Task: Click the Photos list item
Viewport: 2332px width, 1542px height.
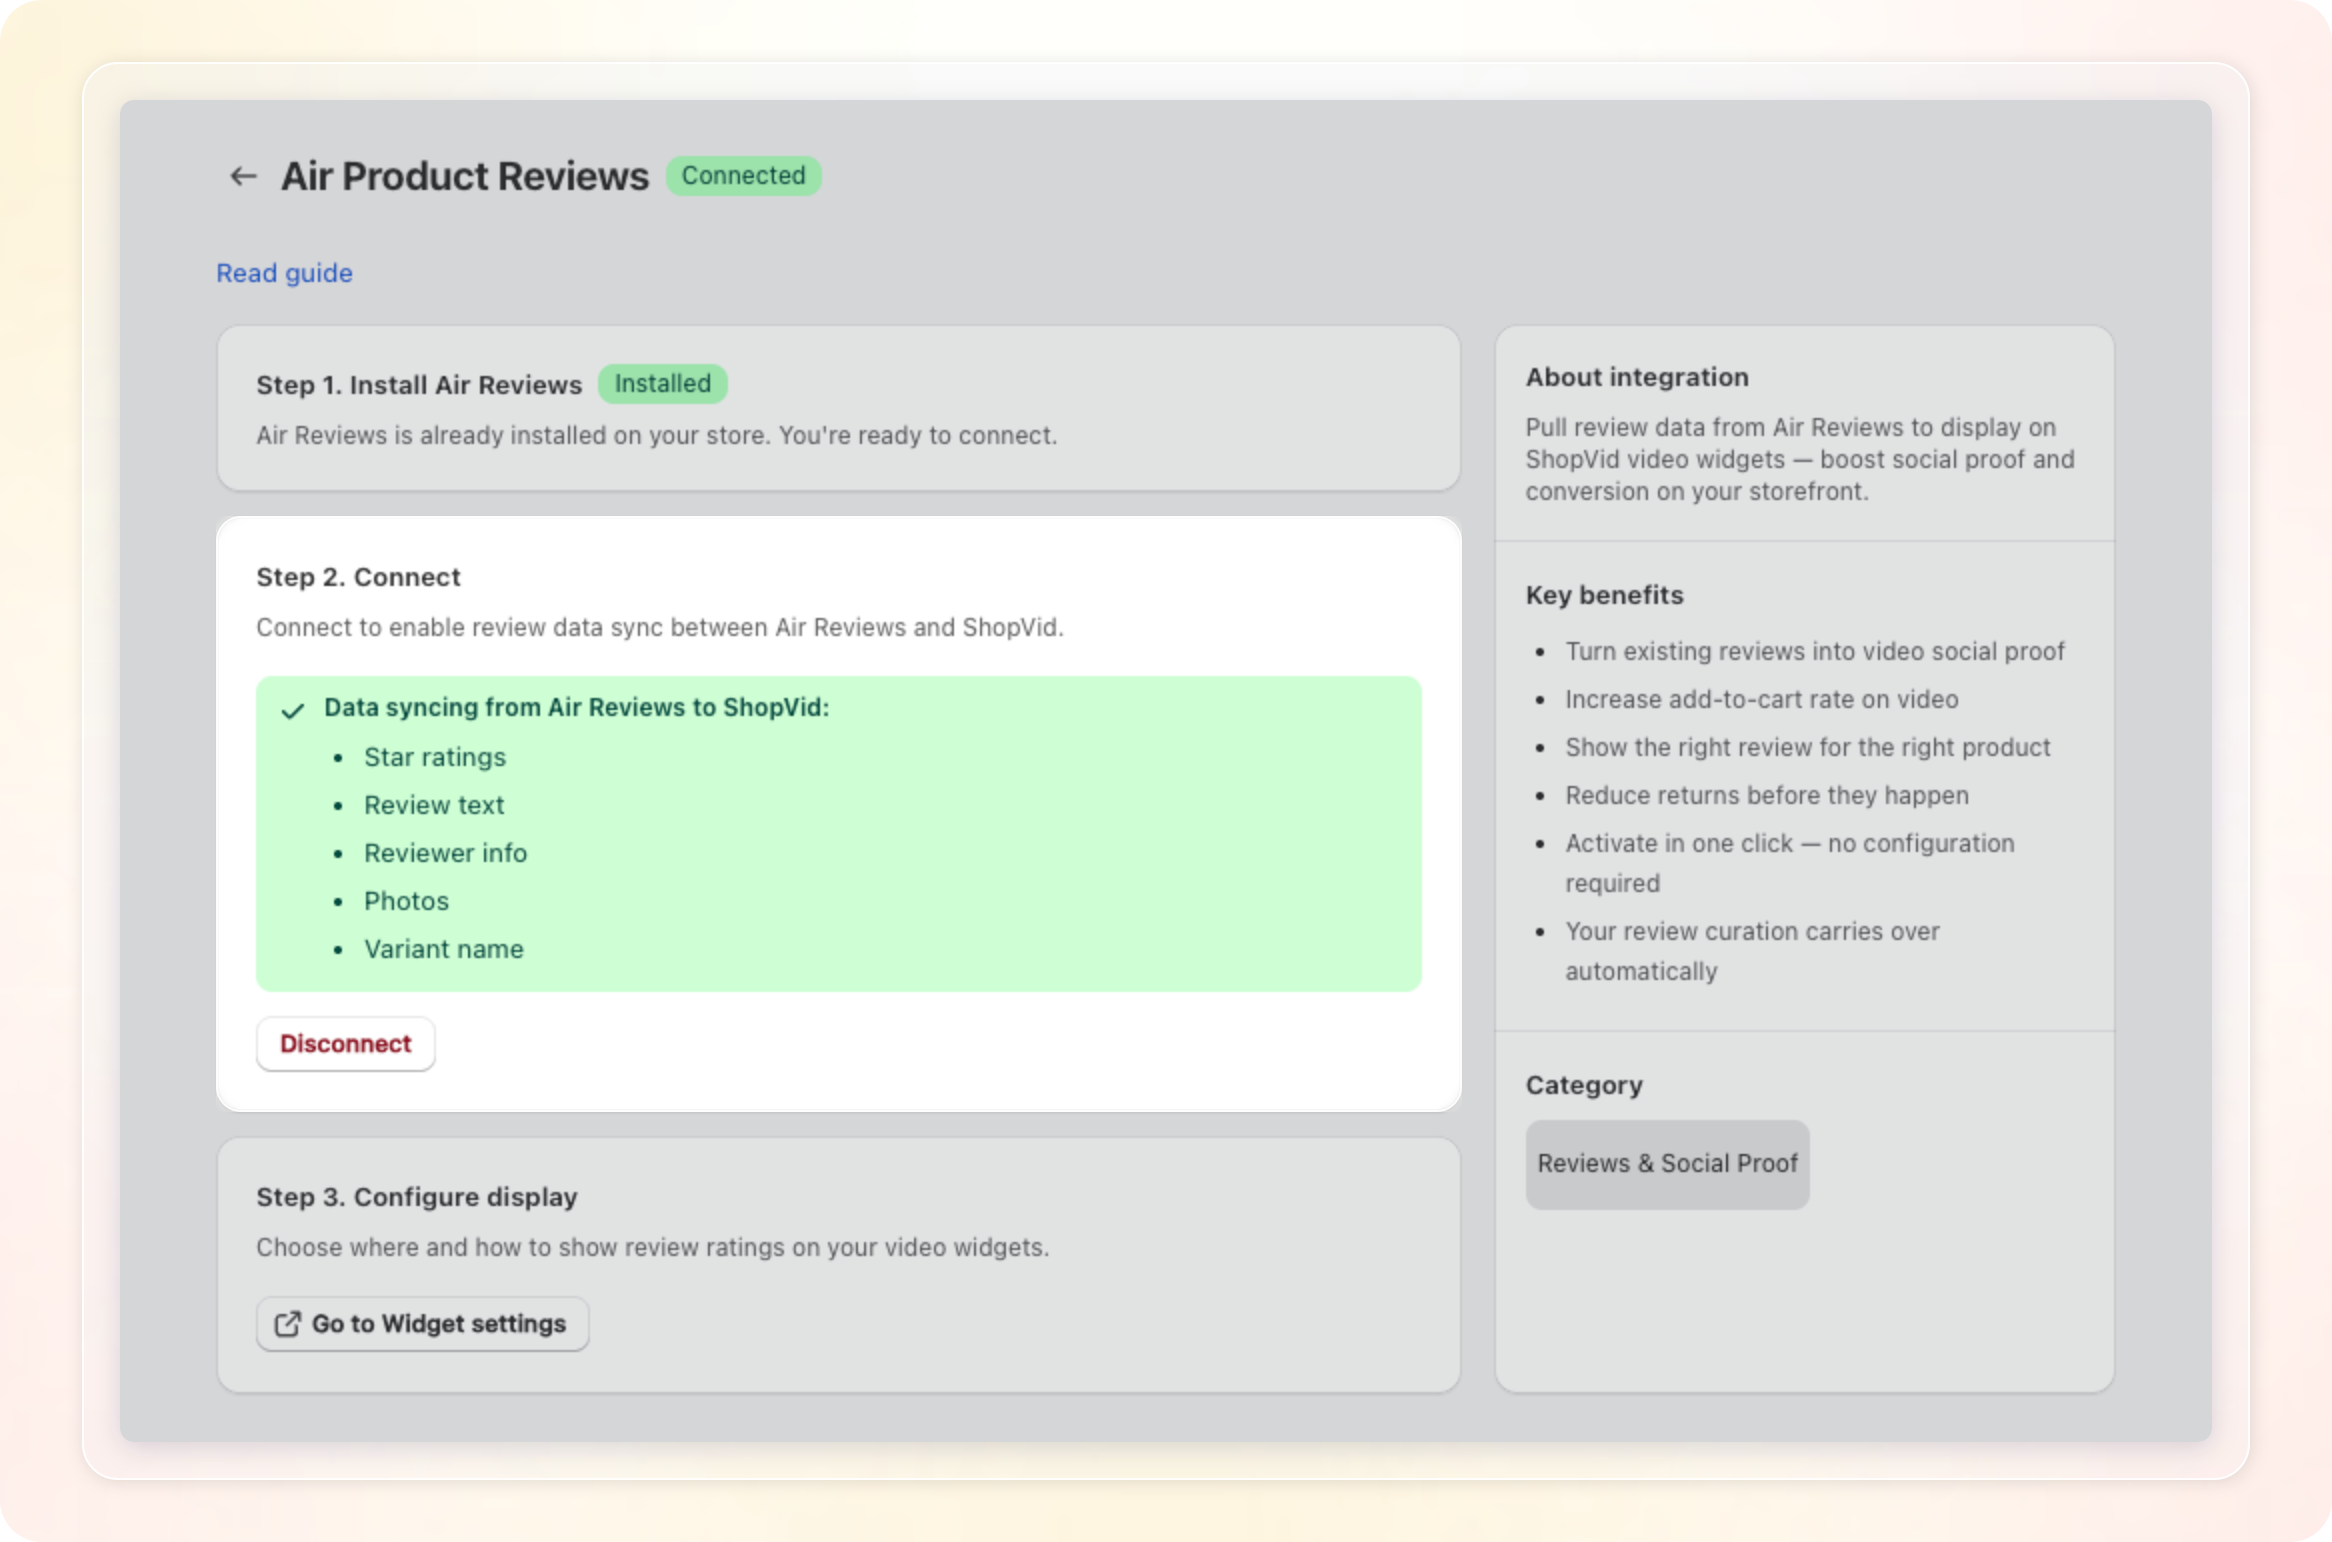Action: tap(406, 901)
